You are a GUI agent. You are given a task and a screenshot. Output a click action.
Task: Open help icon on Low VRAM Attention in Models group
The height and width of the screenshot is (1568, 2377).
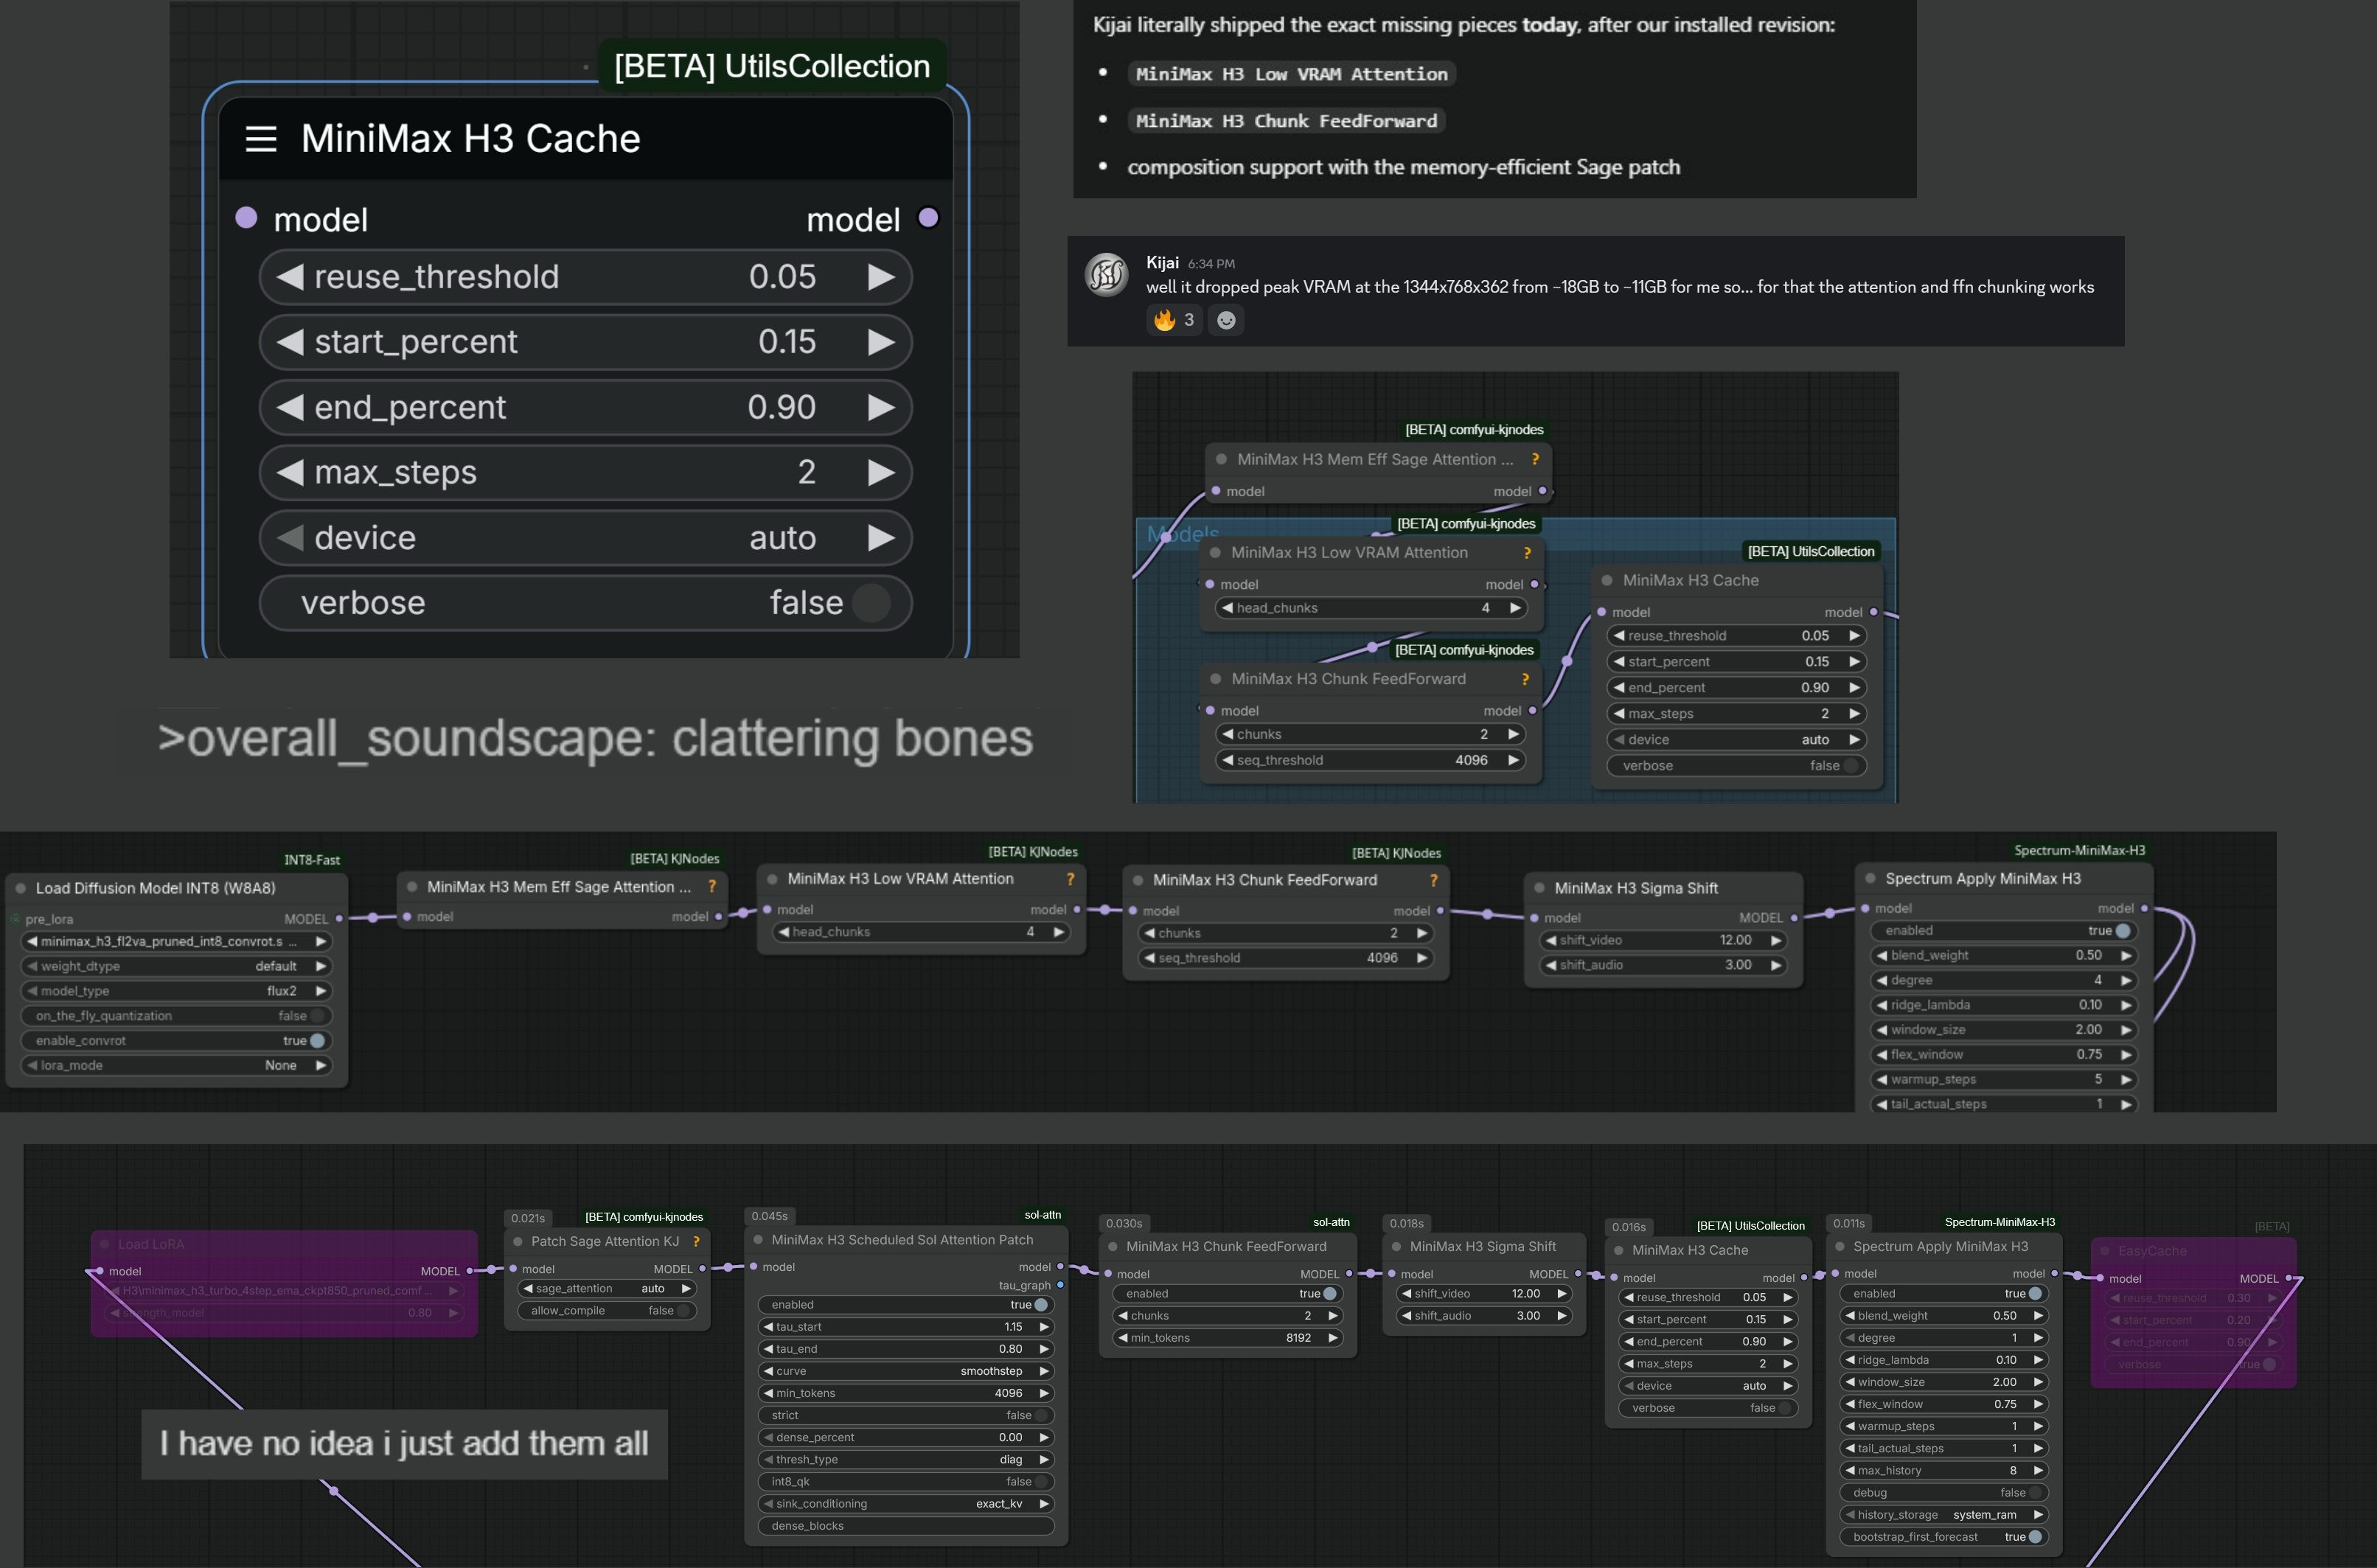[x=1527, y=553]
